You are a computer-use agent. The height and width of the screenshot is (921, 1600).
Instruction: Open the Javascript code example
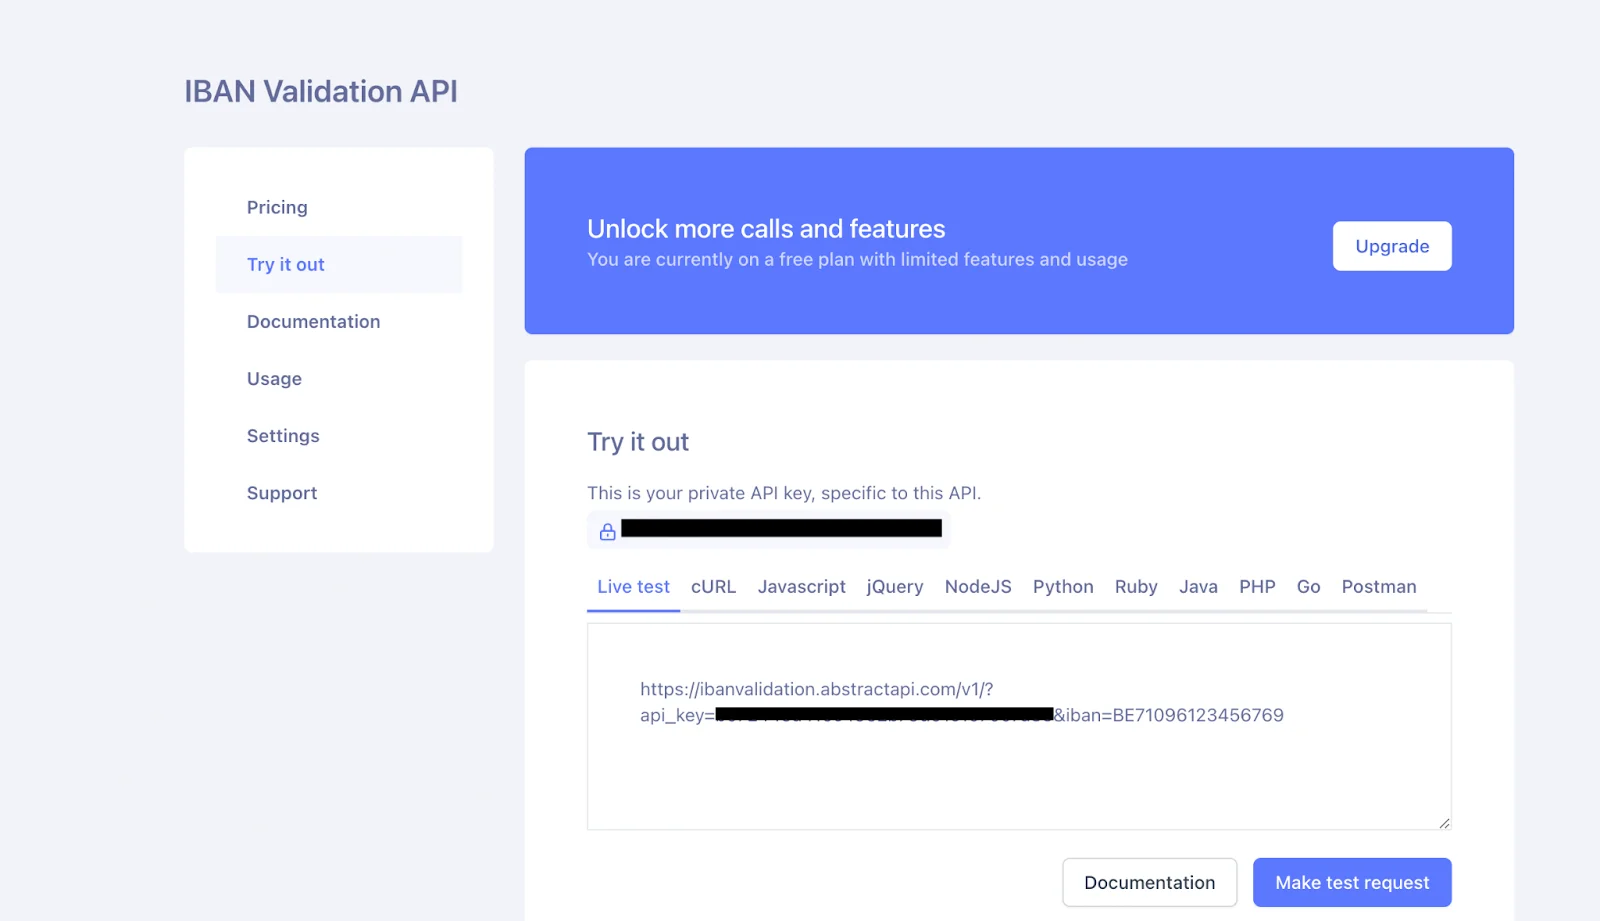(801, 587)
